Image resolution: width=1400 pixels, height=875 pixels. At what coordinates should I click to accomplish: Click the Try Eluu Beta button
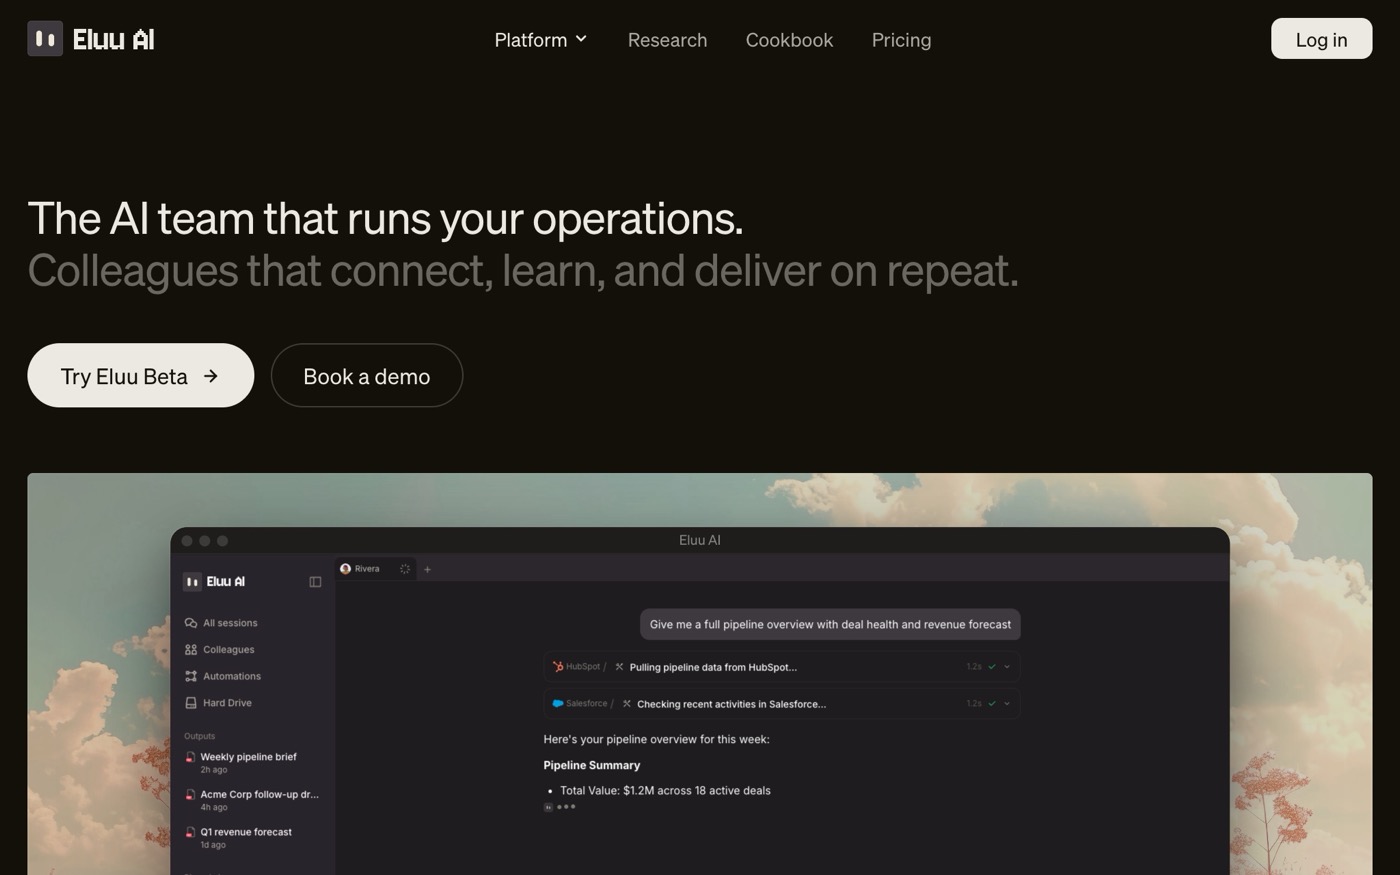coord(140,375)
